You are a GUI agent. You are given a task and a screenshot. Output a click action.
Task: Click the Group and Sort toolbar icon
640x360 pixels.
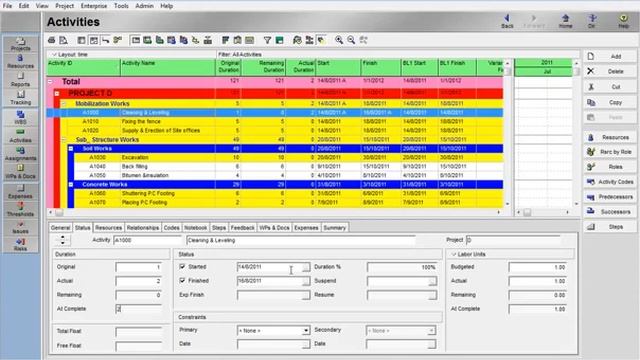[x=280, y=40]
